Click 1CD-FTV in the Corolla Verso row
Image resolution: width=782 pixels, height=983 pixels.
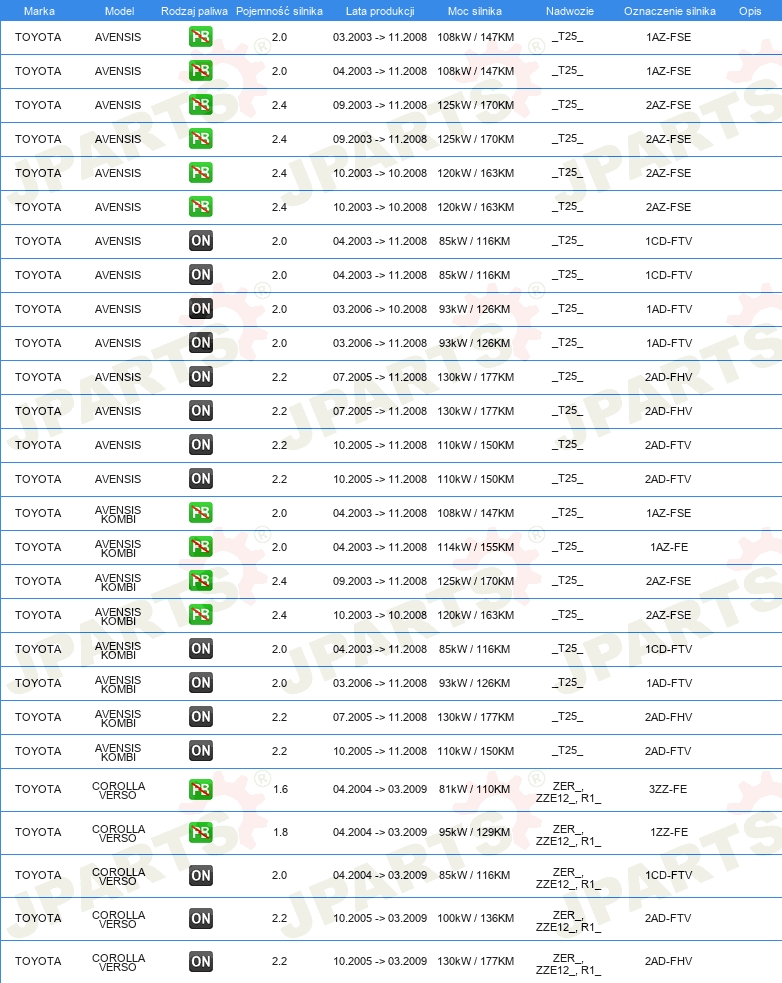(x=668, y=875)
